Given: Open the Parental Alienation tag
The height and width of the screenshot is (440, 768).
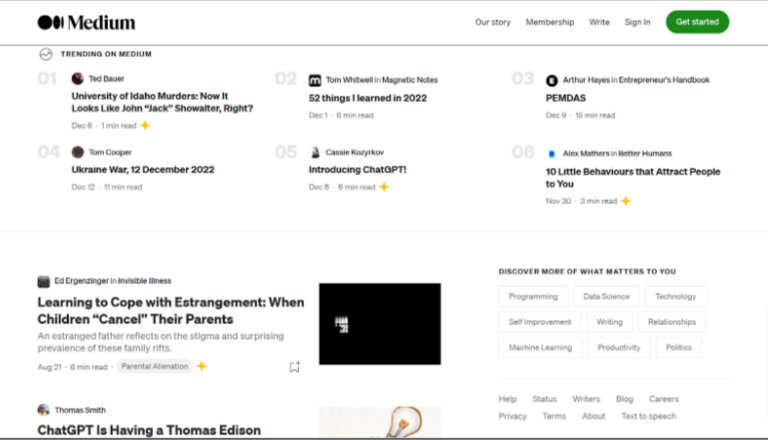Looking at the screenshot, I should tap(155, 366).
